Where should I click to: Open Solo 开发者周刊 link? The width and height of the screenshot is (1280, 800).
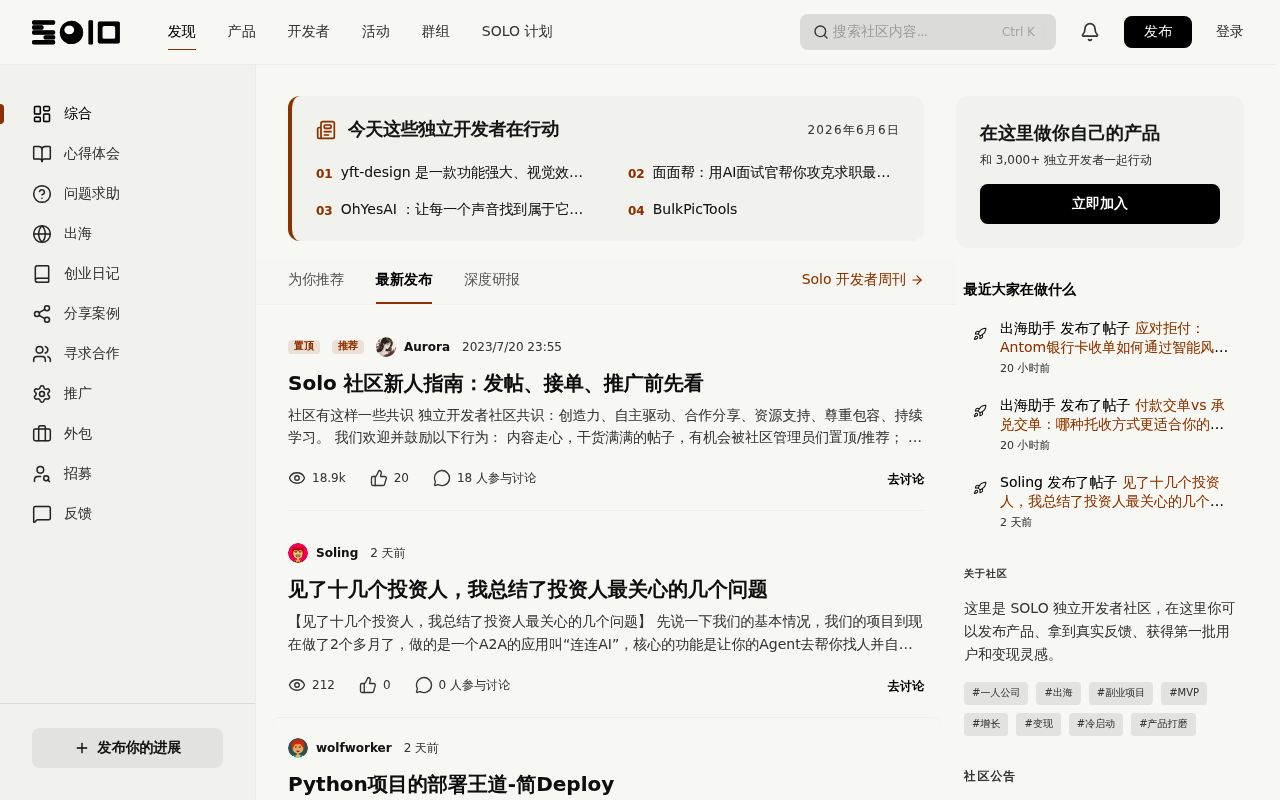pyautogui.click(x=862, y=280)
